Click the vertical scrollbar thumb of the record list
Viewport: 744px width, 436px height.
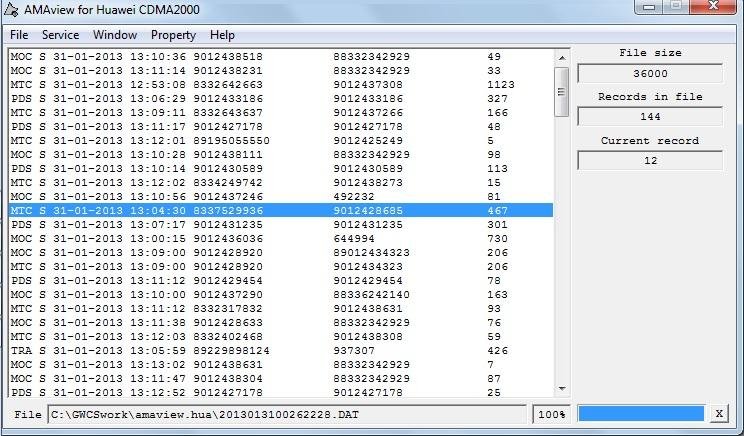pos(562,92)
